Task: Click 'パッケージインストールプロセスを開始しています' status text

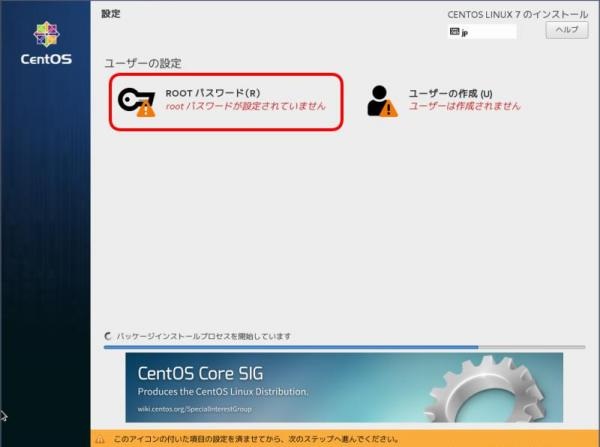Action: coord(203,336)
